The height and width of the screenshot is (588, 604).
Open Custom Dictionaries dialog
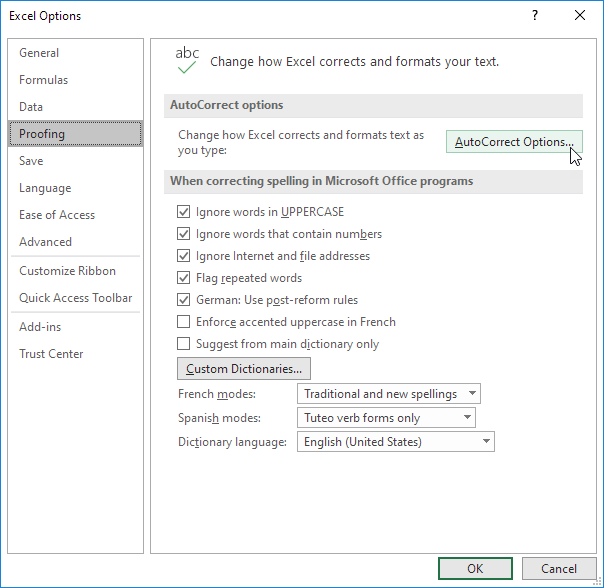click(244, 369)
